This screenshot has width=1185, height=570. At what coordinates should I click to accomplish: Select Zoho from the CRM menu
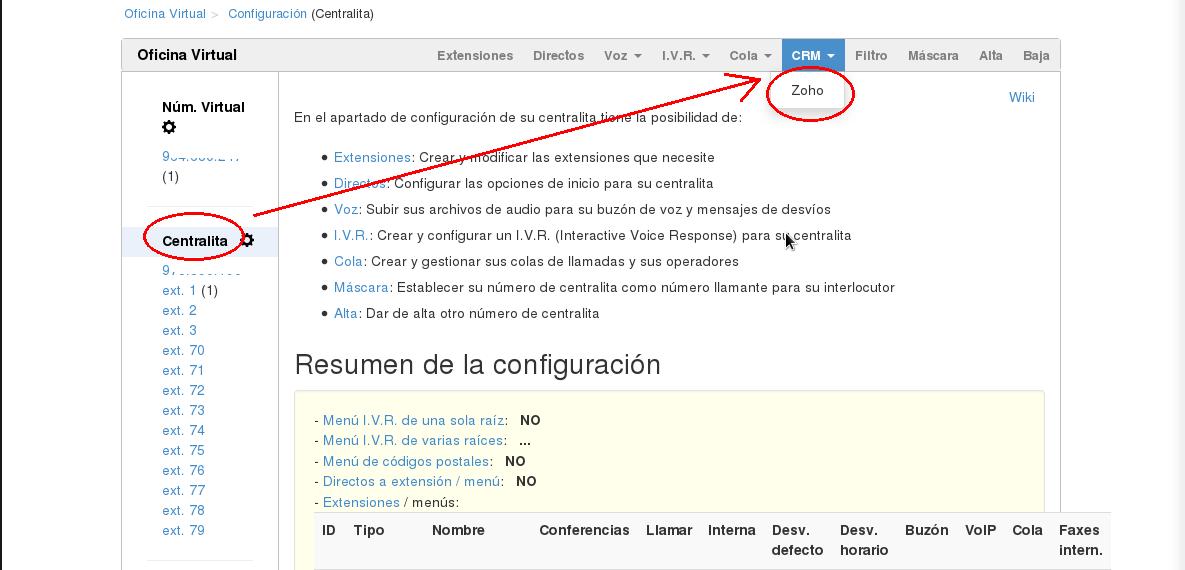[x=807, y=90]
